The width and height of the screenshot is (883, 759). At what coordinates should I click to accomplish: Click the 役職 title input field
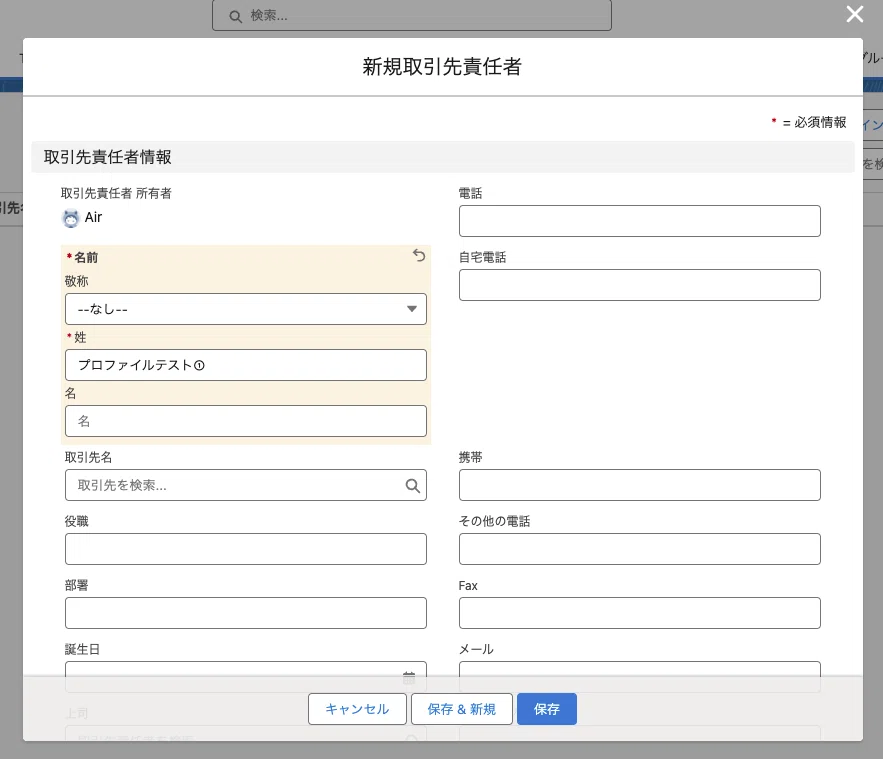(246, 549)
